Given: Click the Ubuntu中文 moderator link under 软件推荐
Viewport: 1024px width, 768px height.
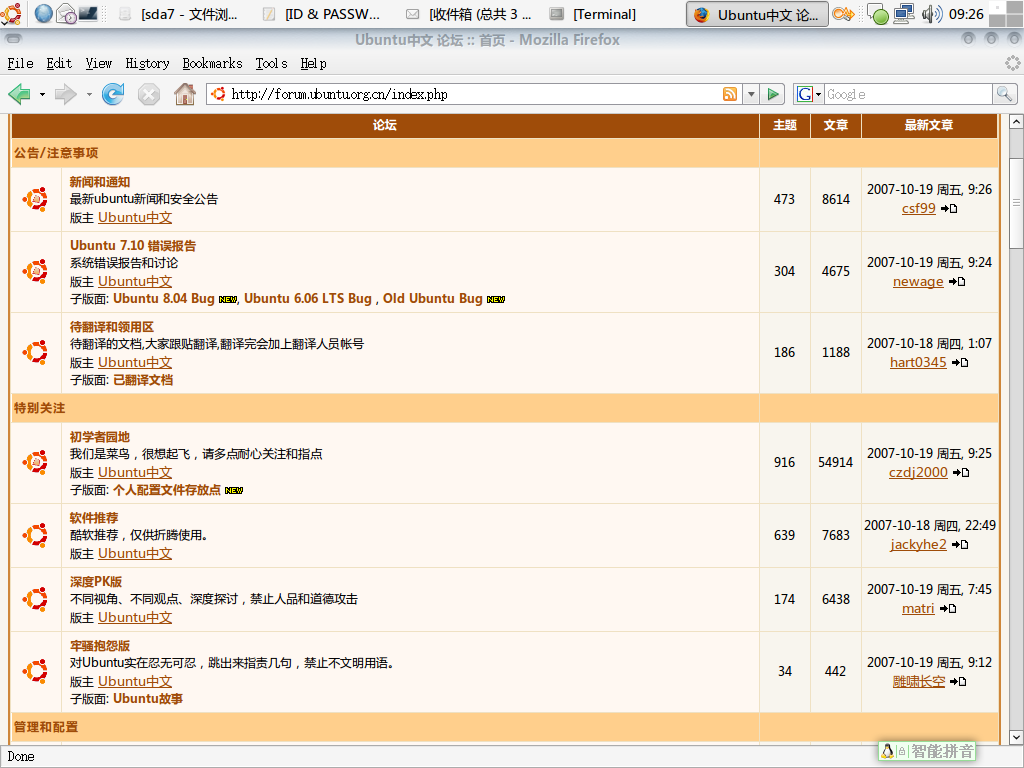Looking at the screenshot, I should 135,553.
